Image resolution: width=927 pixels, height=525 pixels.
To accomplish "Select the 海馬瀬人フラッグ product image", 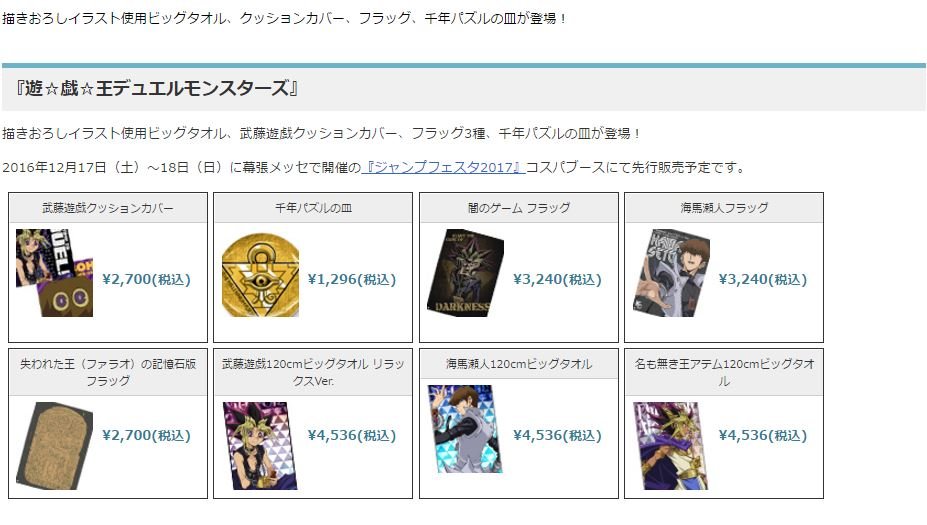I will click(671, 273).
